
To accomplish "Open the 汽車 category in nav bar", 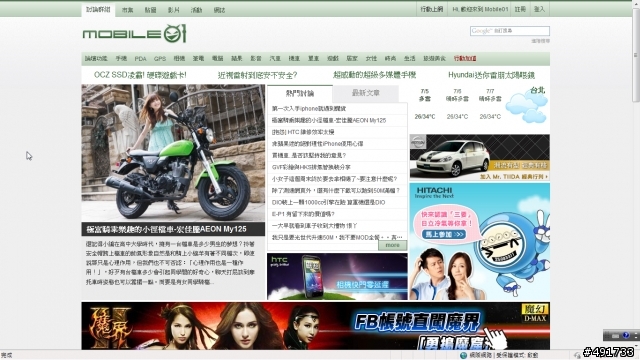I will 275,58.
